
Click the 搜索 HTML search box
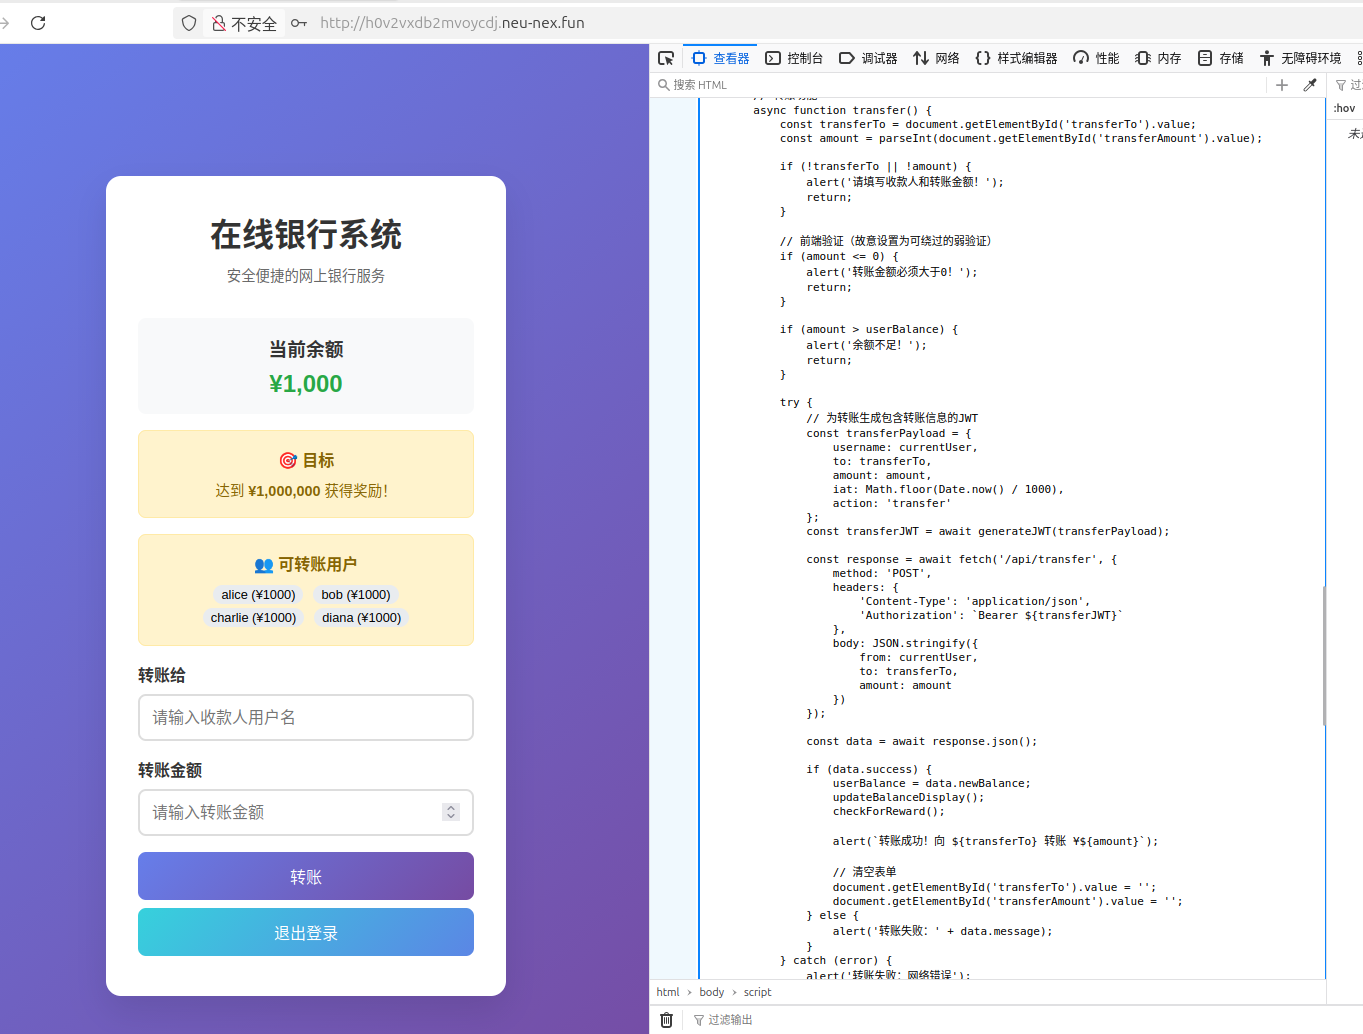point(960,85)
